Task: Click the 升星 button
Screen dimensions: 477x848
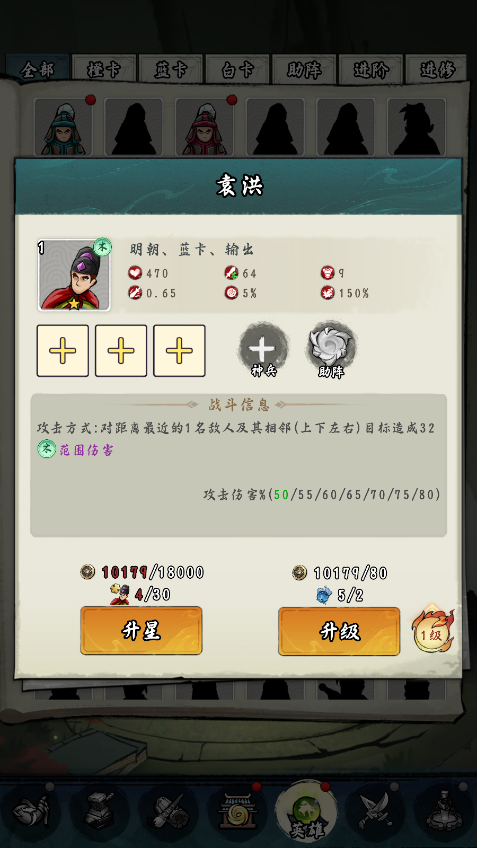Action: point(141,631)
